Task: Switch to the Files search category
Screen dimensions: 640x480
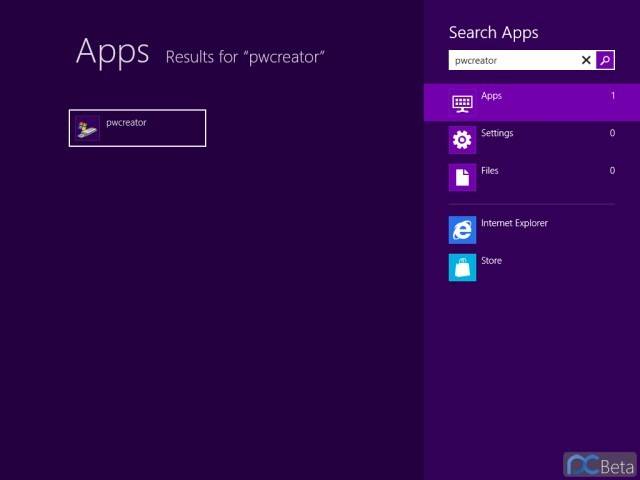Action: point(490,171)
